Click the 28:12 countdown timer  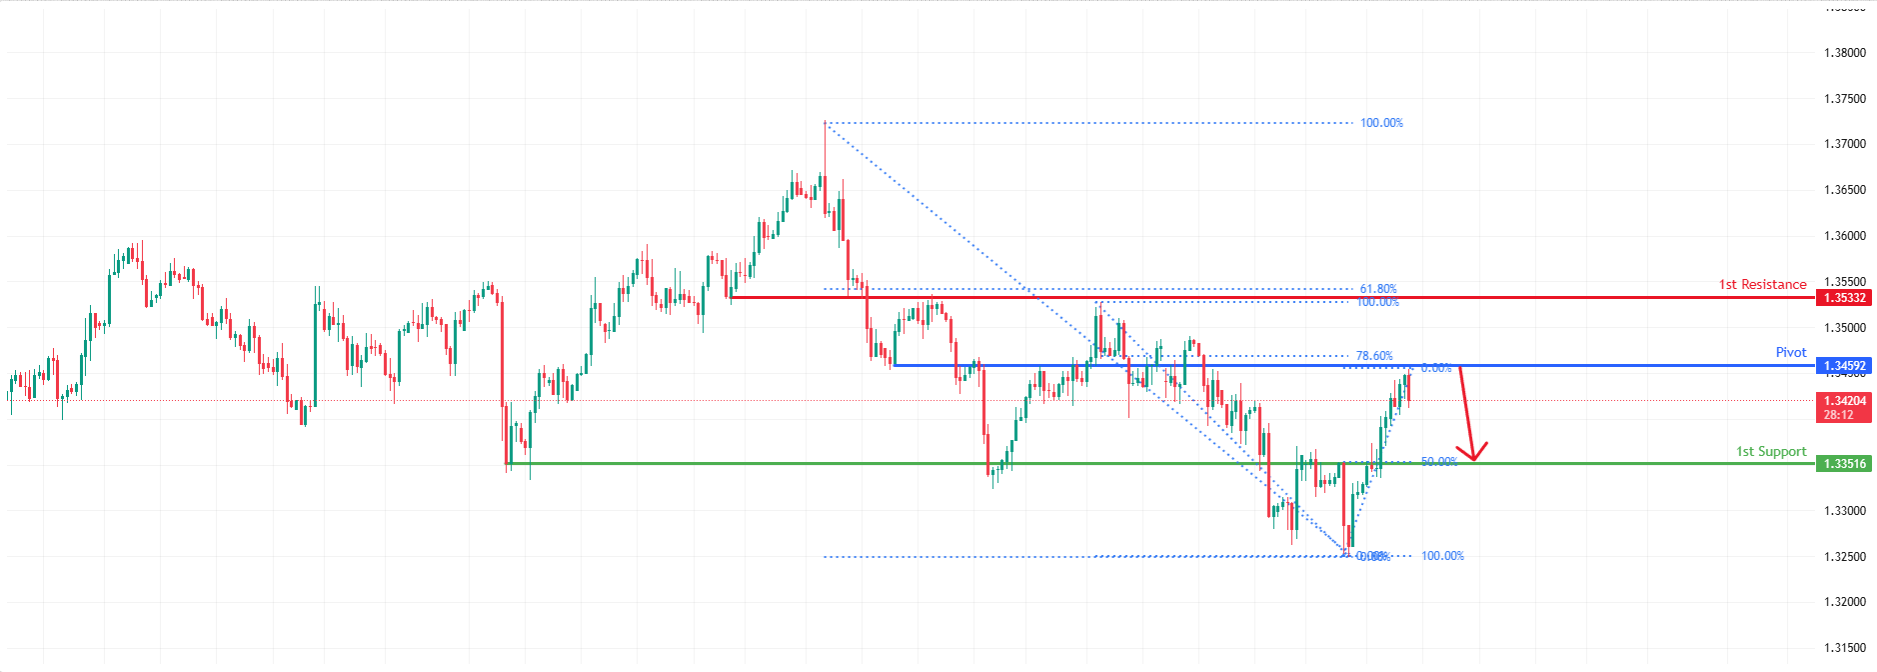[x=1838, y=415]
